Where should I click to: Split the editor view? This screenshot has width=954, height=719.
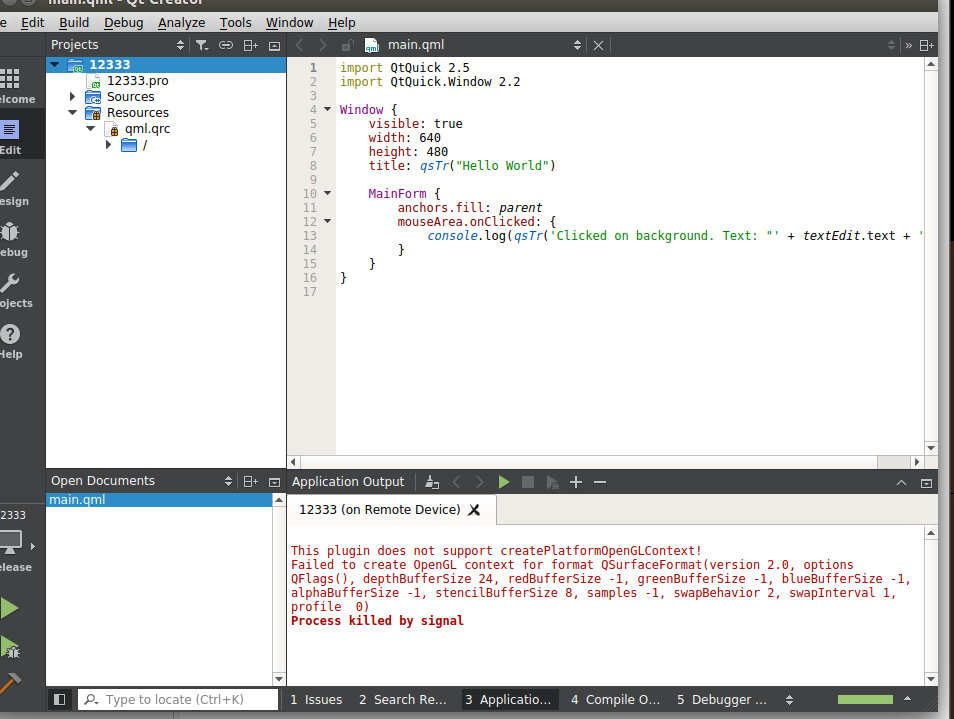pos(927,46)
